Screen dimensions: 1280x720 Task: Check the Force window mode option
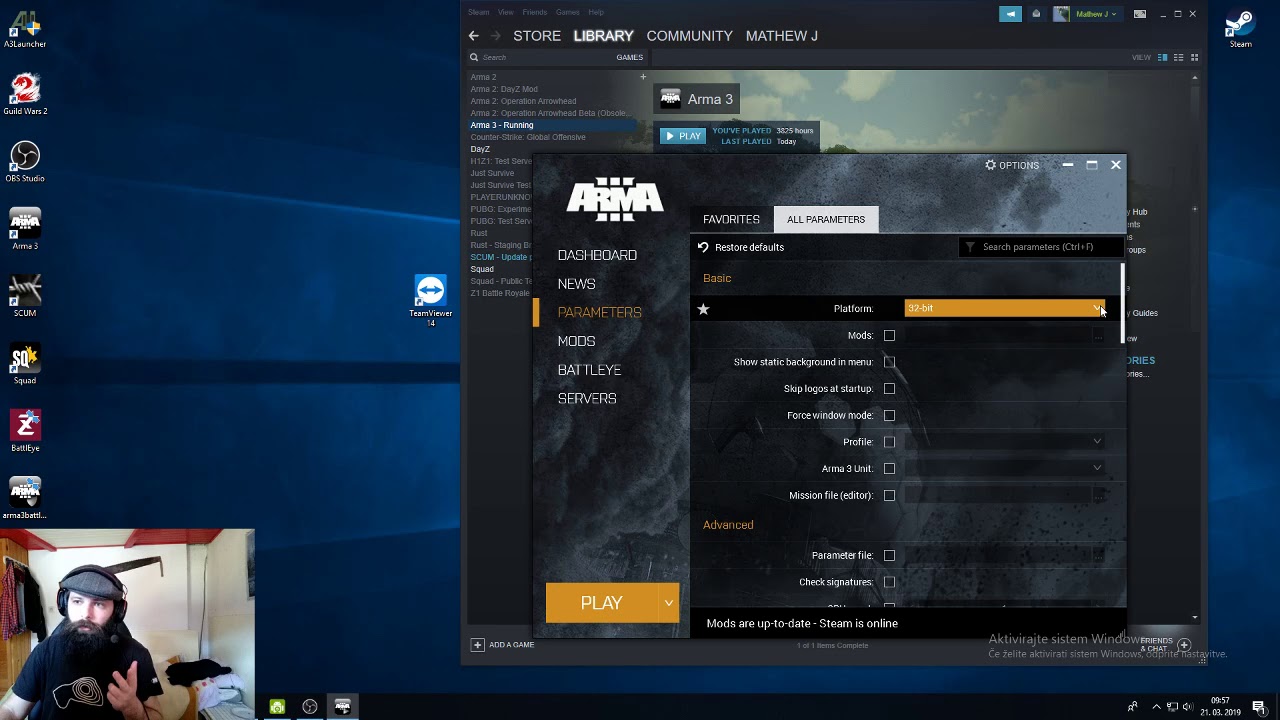(x=889, y=416)
